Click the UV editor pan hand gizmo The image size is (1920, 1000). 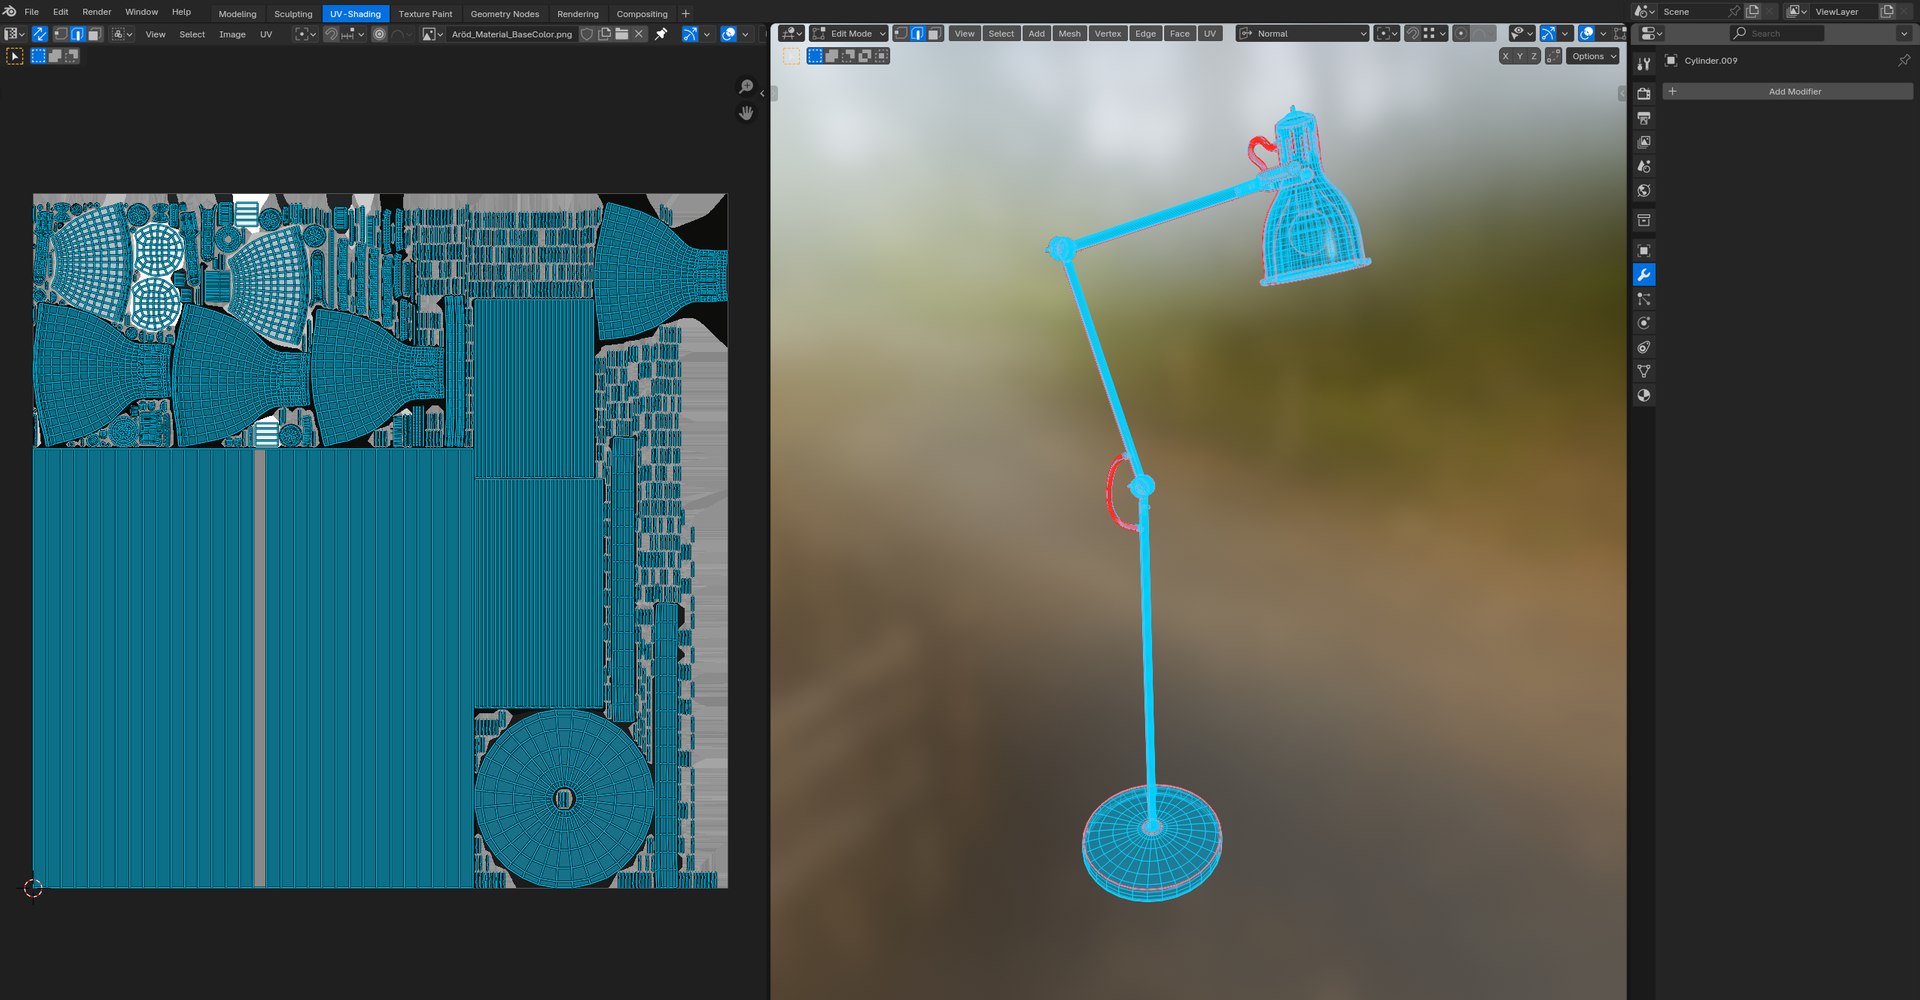click(x=746, y=113)
